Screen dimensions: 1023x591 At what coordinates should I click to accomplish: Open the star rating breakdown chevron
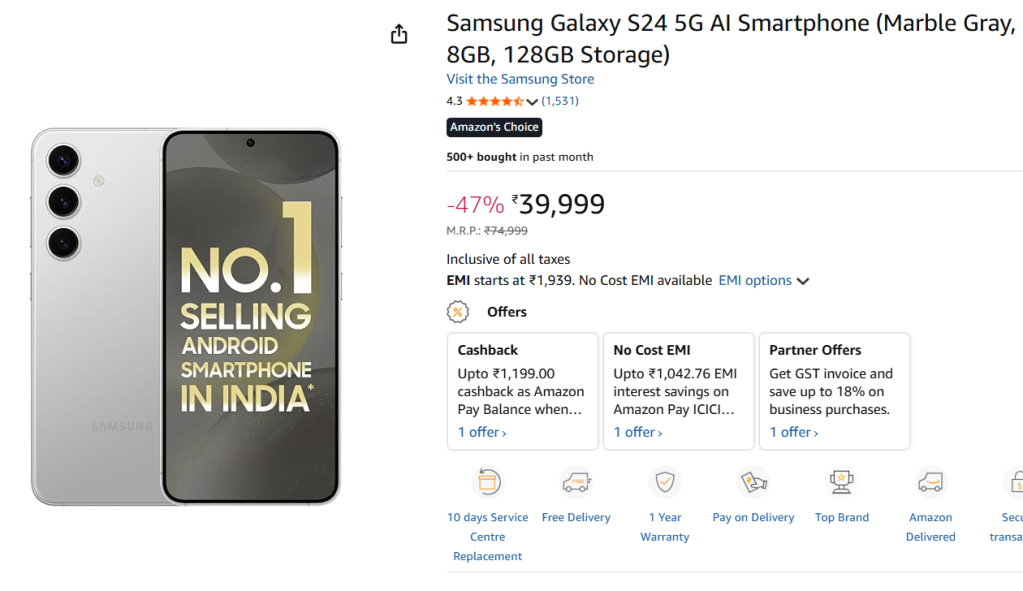click(532, 101)
